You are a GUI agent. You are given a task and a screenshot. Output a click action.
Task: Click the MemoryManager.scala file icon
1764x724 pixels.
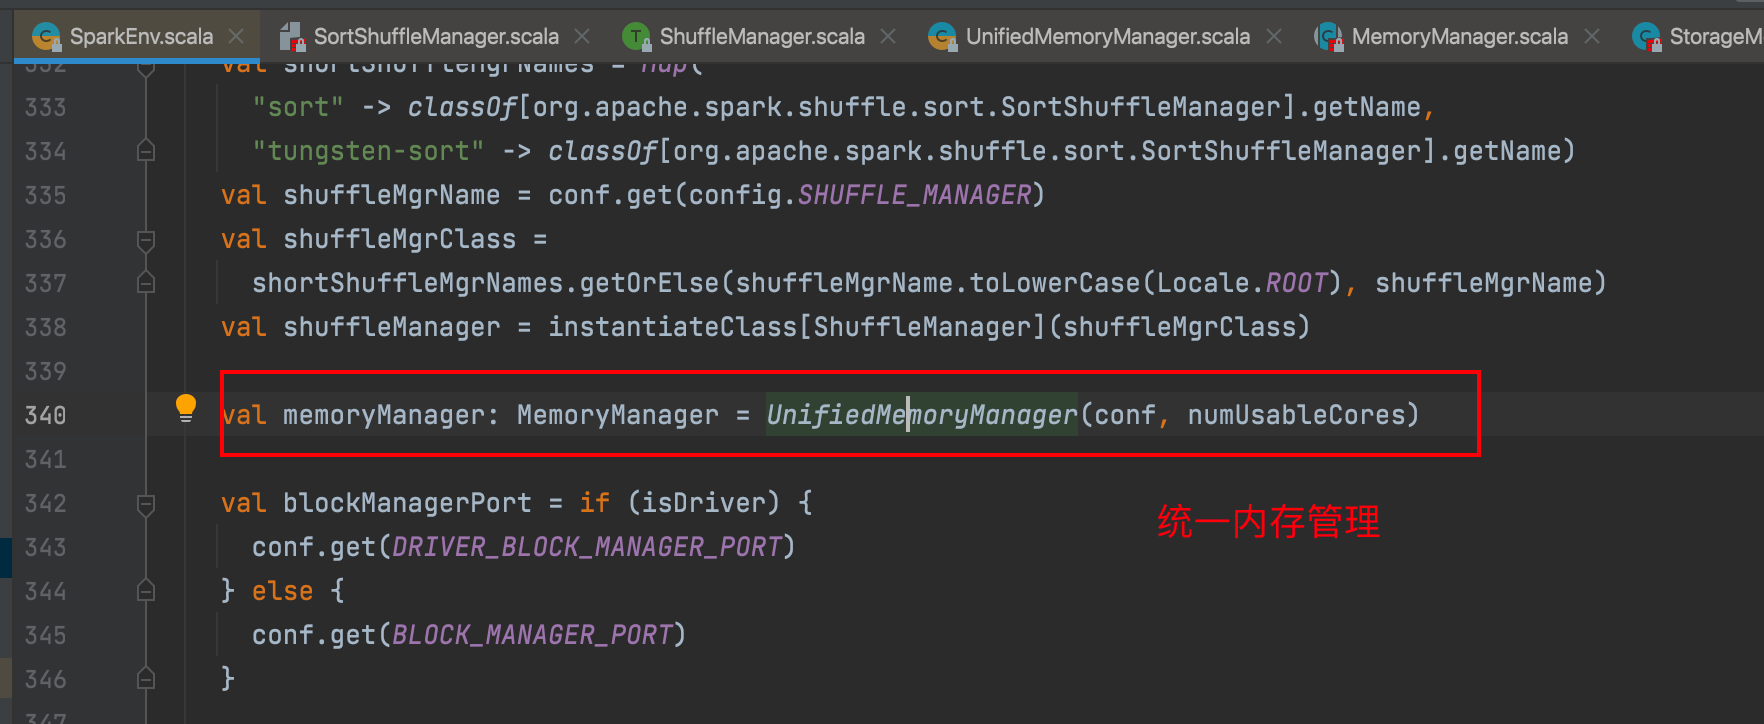[x=1328, y=37]
